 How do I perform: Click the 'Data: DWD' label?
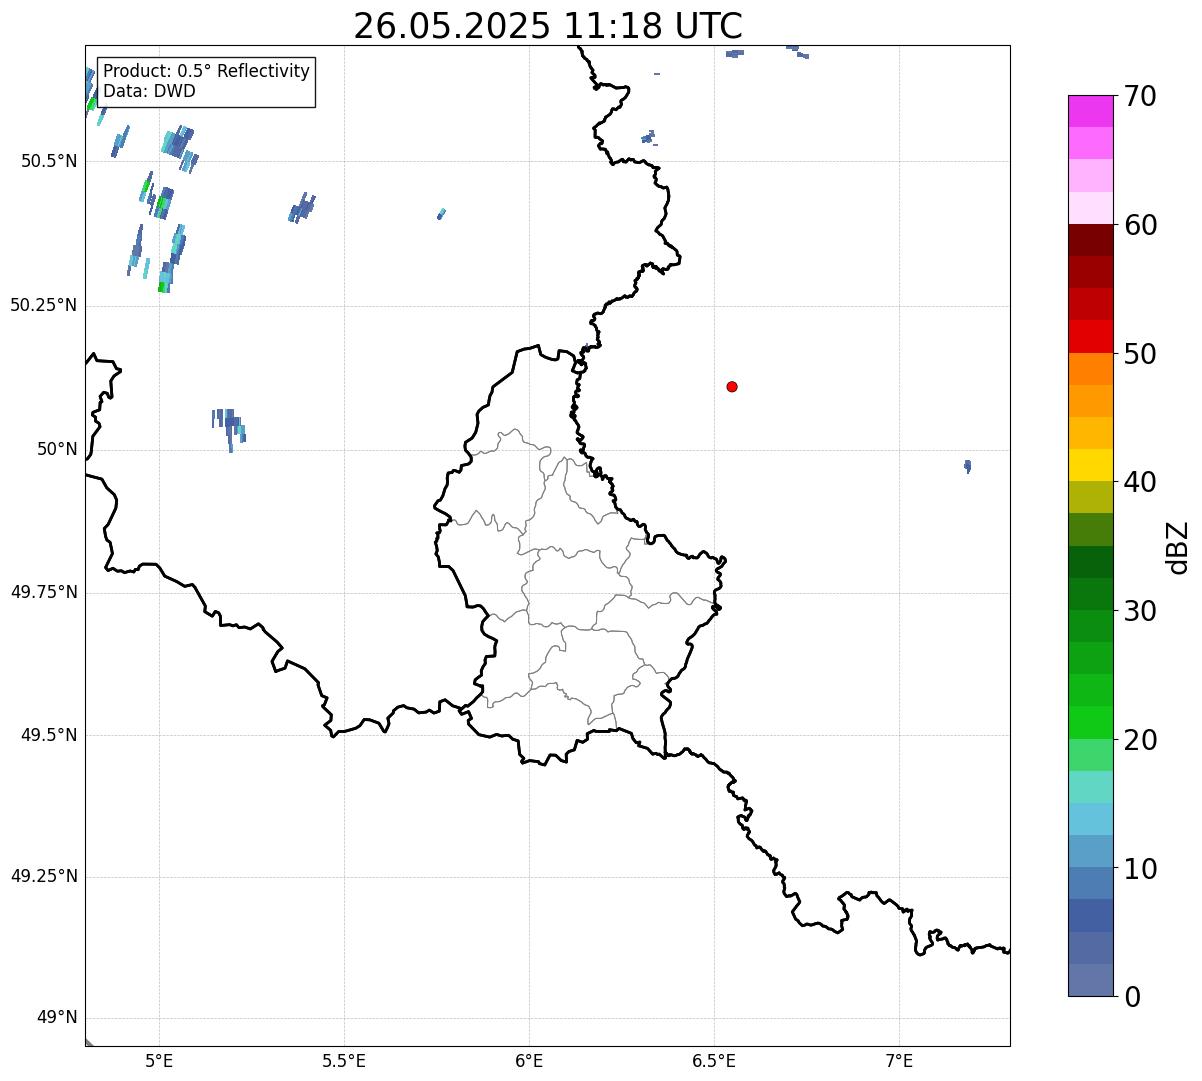pyautogui.click(x=150, y=91)
